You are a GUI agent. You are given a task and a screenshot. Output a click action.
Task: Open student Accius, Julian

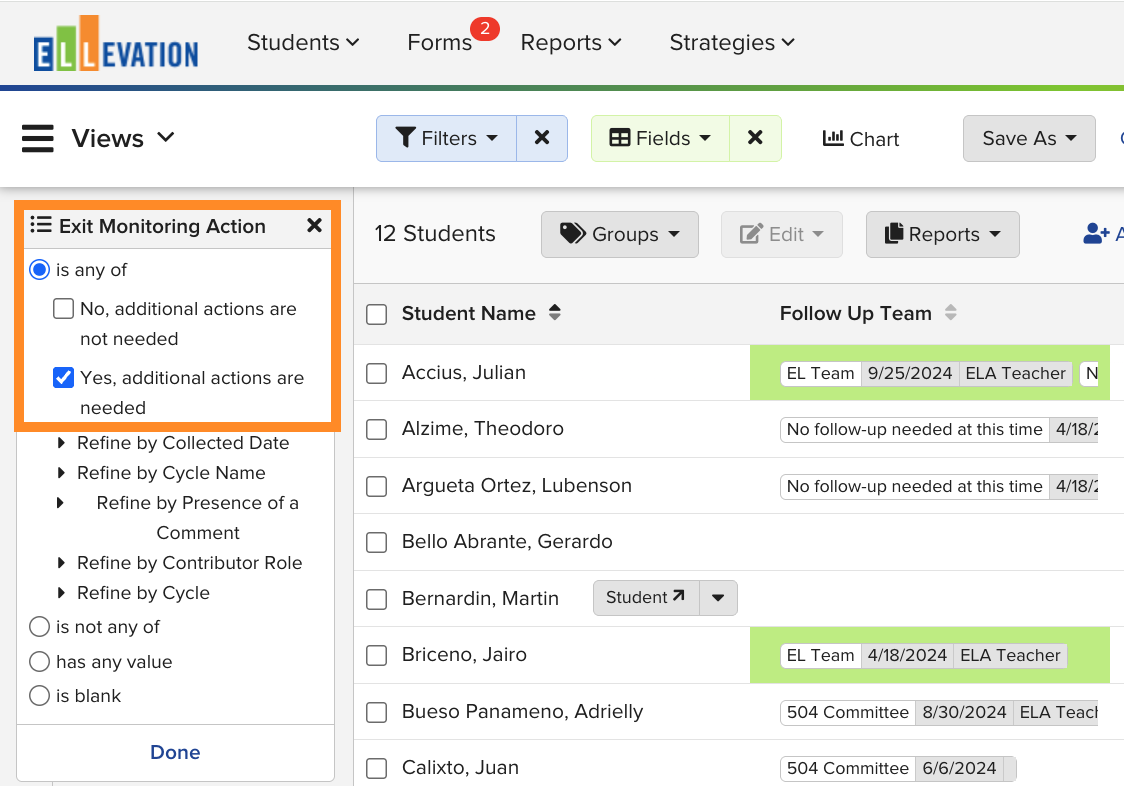(464, 372)
